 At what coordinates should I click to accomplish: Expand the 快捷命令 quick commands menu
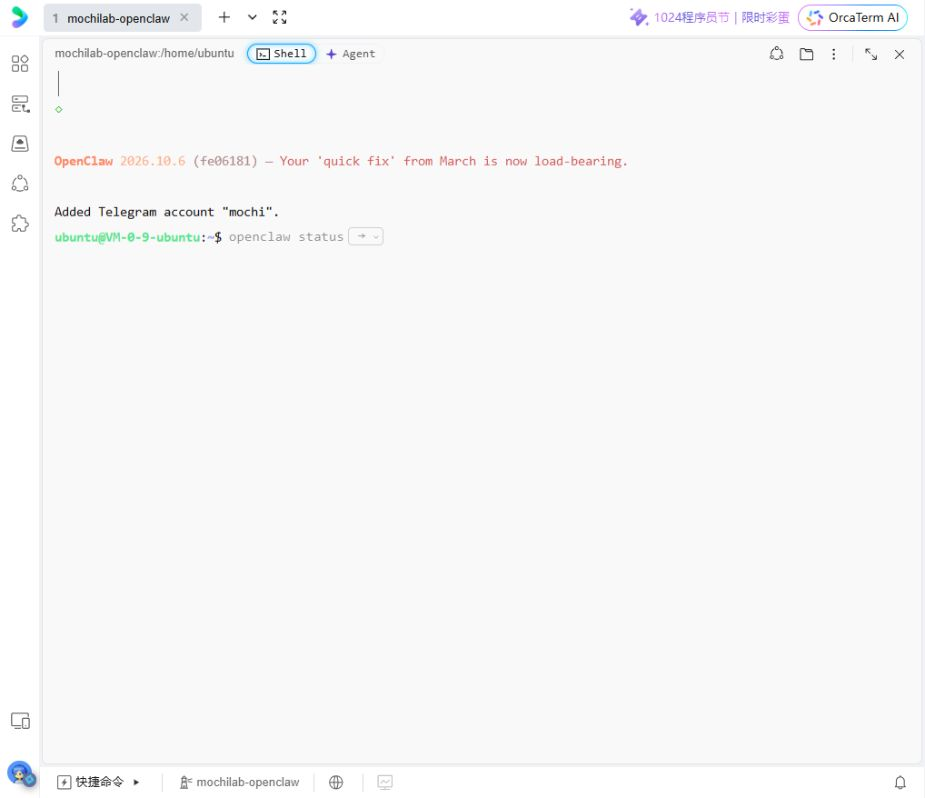(99, 782)
